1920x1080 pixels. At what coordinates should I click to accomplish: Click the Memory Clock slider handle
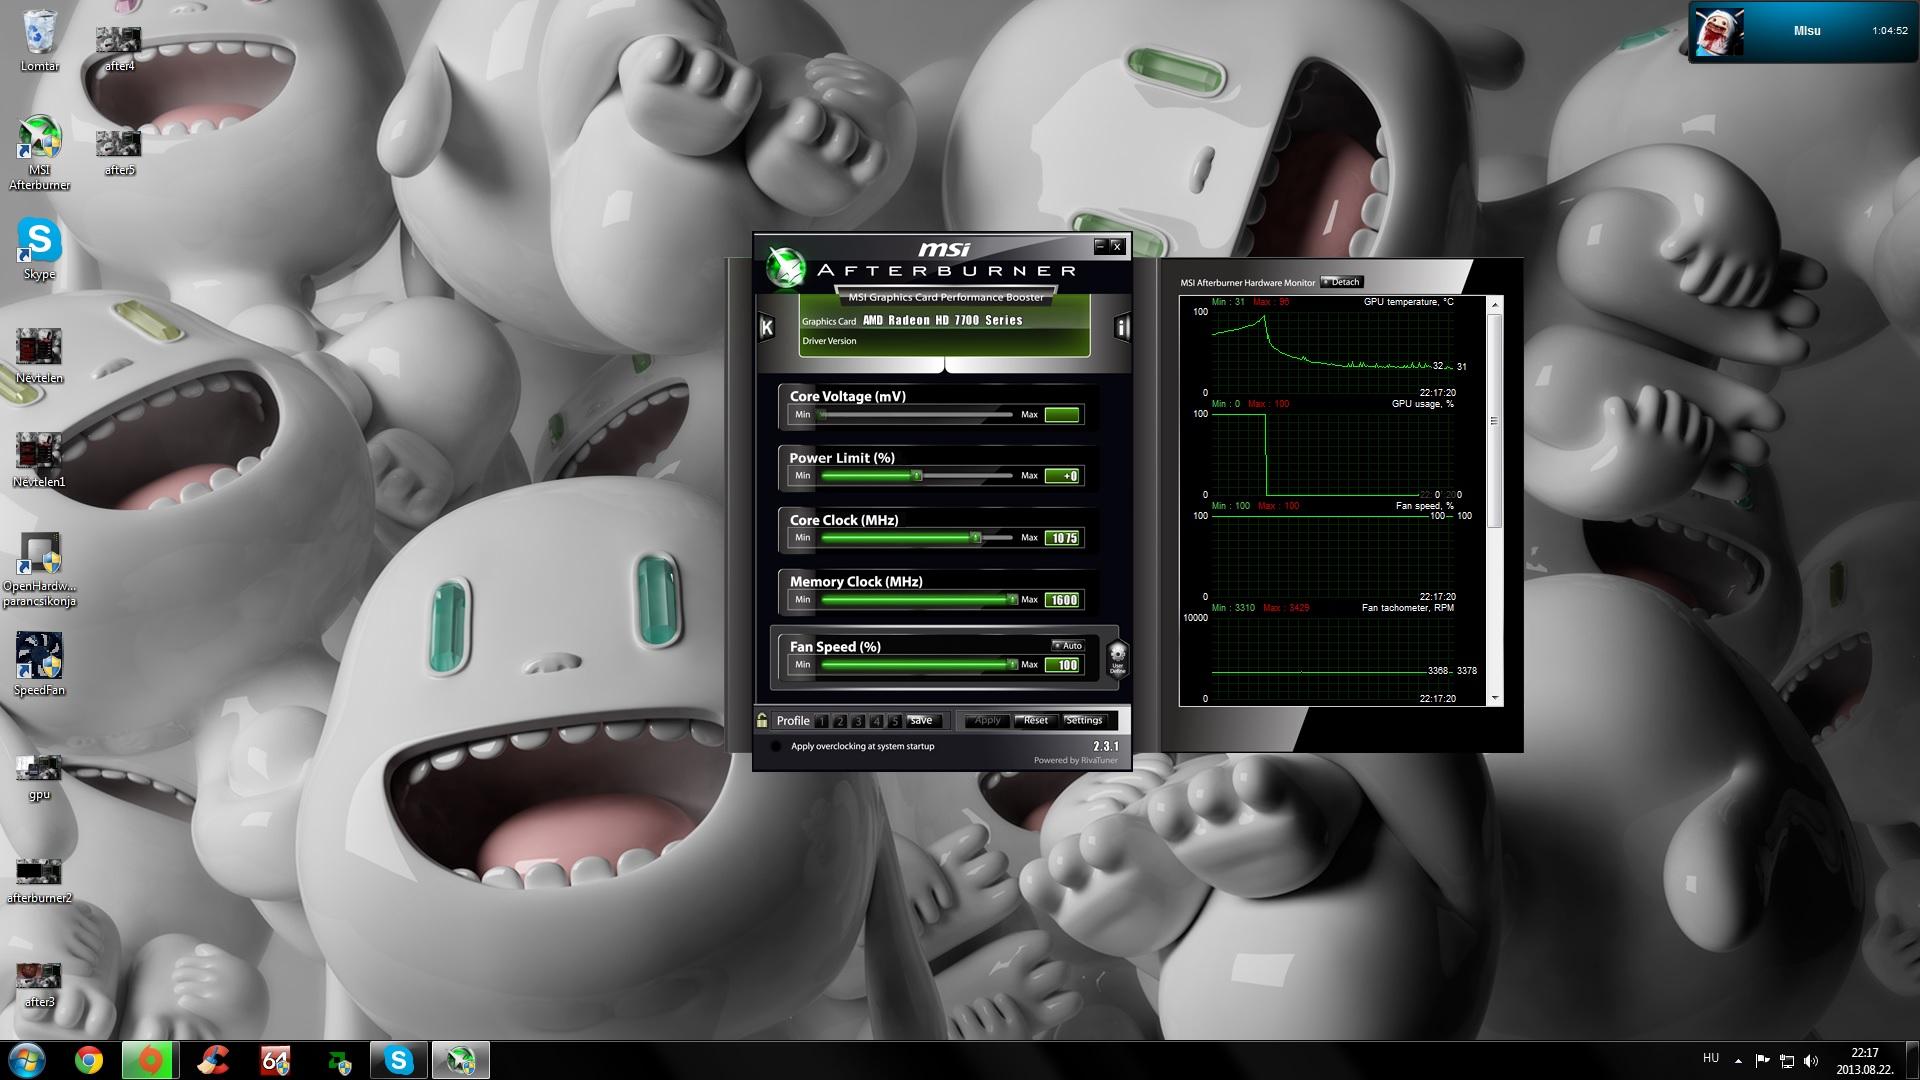point(1012,600)
